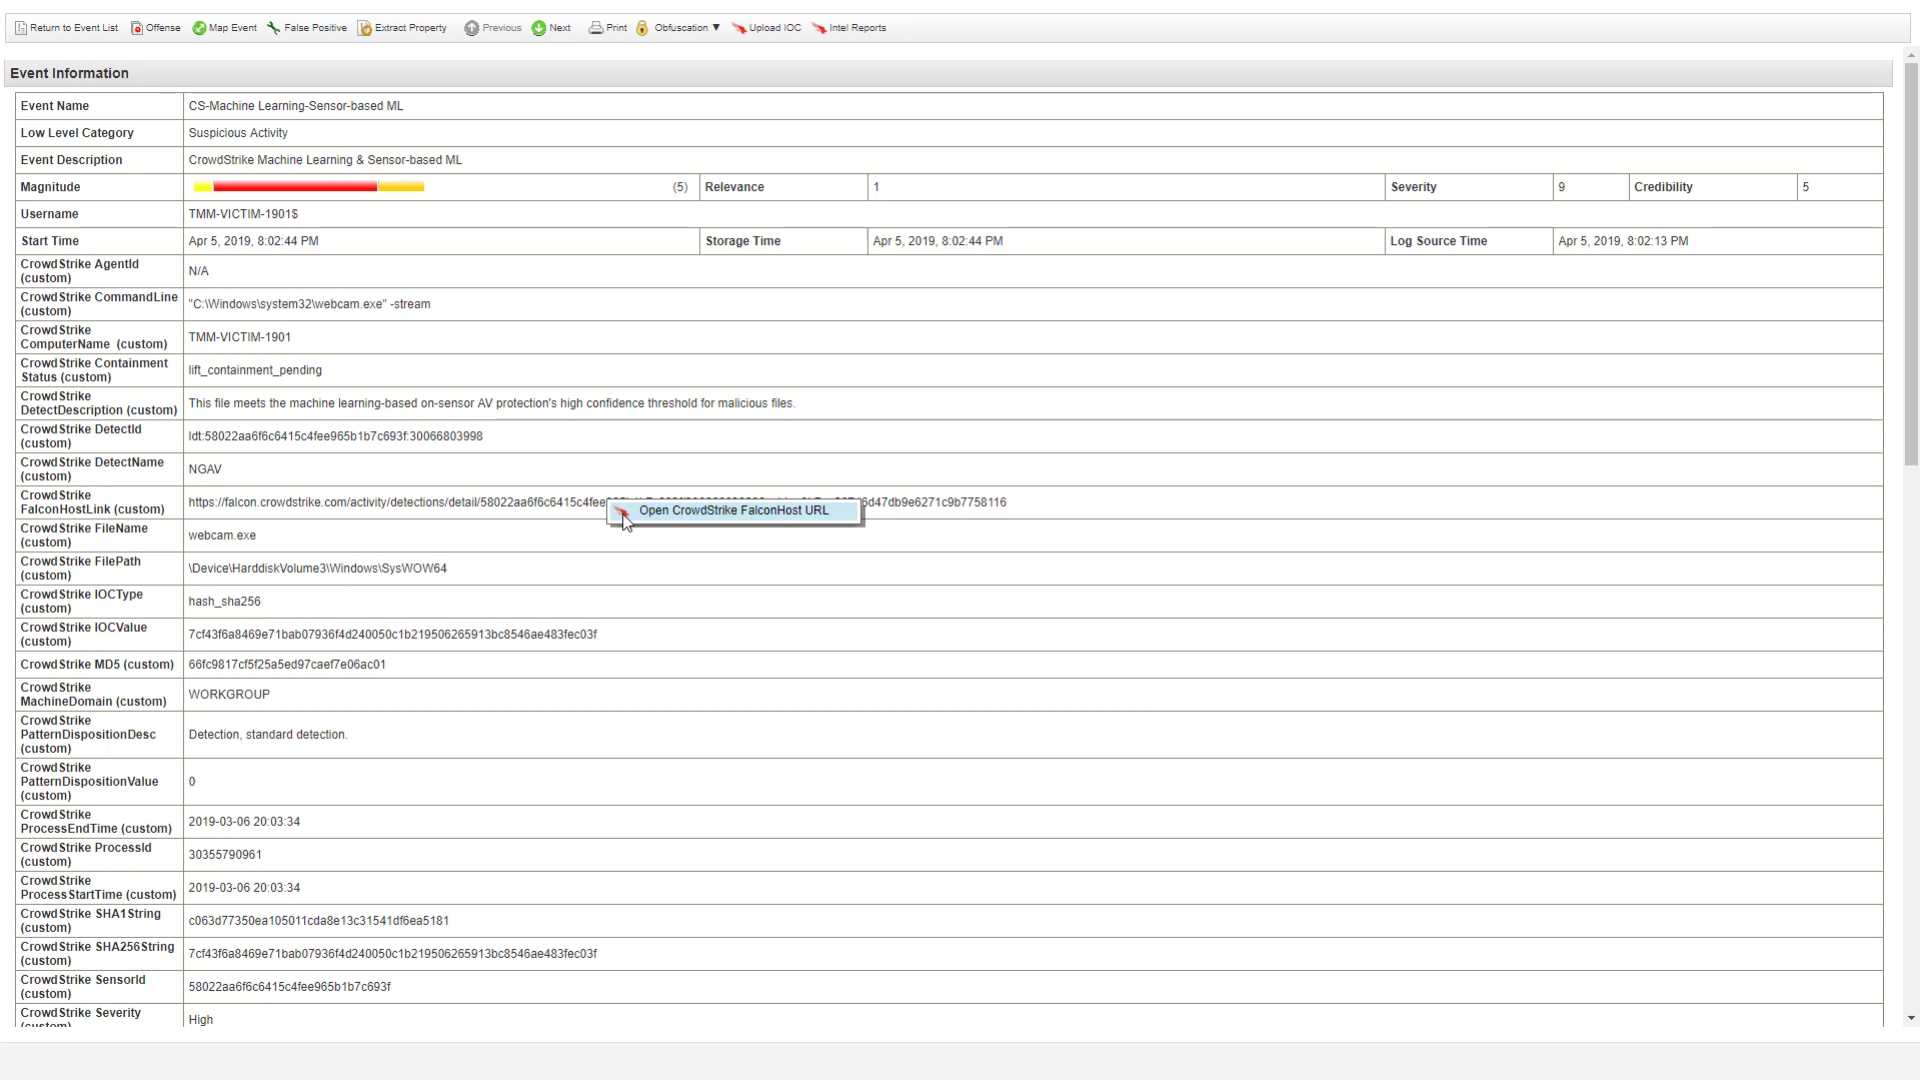Click CrowdStrike Severity value 'High'
This screenshot has height=1080, width=1920.
[x=201, y=1020]
